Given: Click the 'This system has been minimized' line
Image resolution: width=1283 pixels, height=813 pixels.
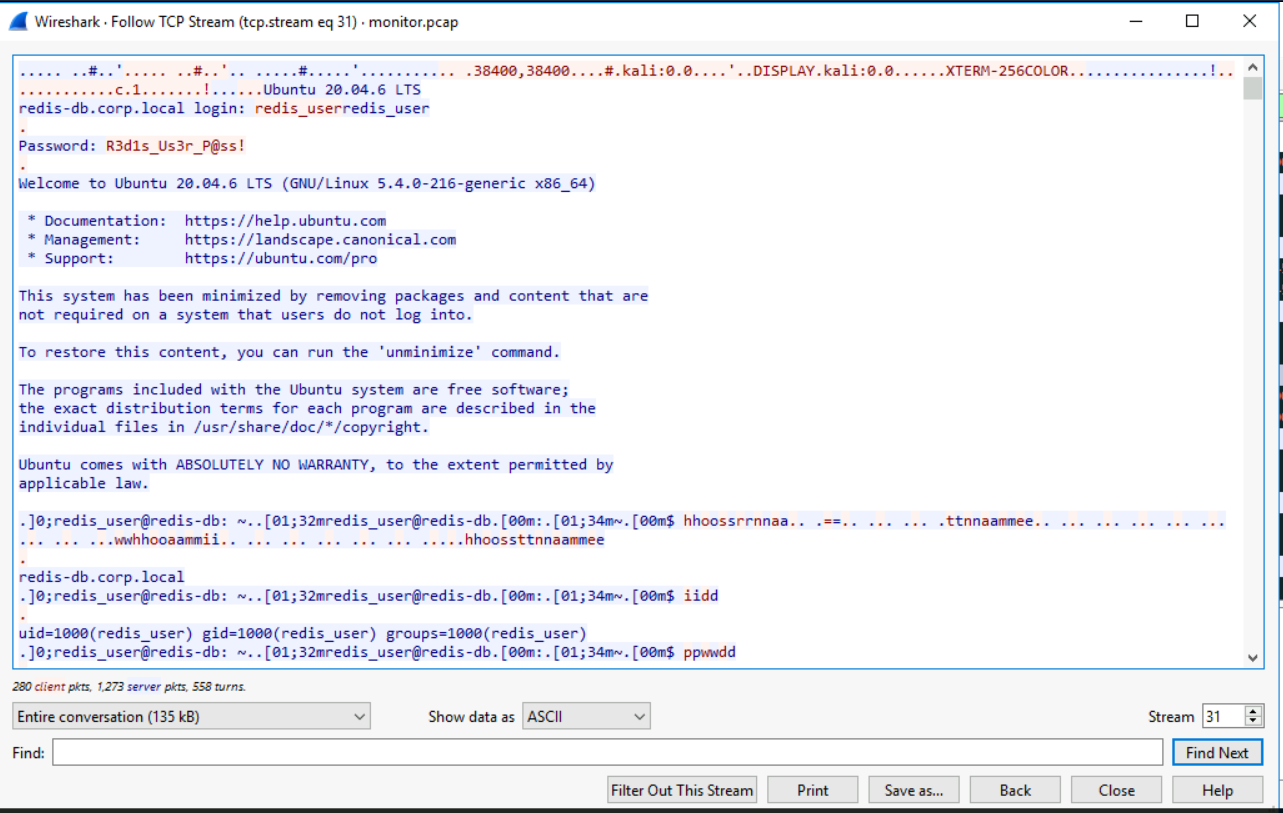Looking at the screenshot, I should pos(333,296).
